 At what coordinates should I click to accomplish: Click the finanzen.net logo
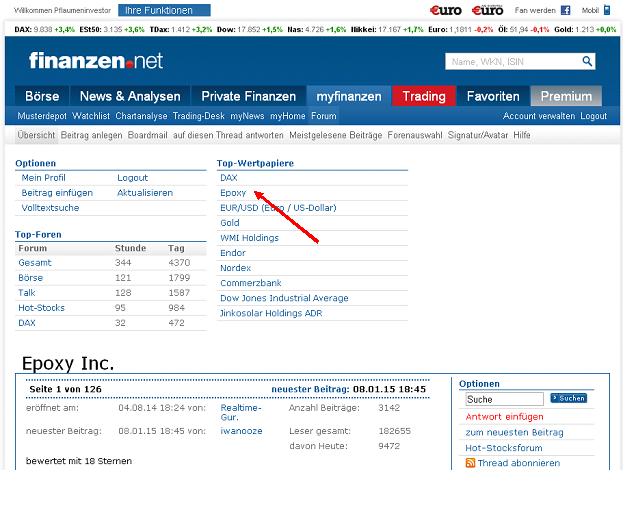pyautogui.click(x=96, y=61)
